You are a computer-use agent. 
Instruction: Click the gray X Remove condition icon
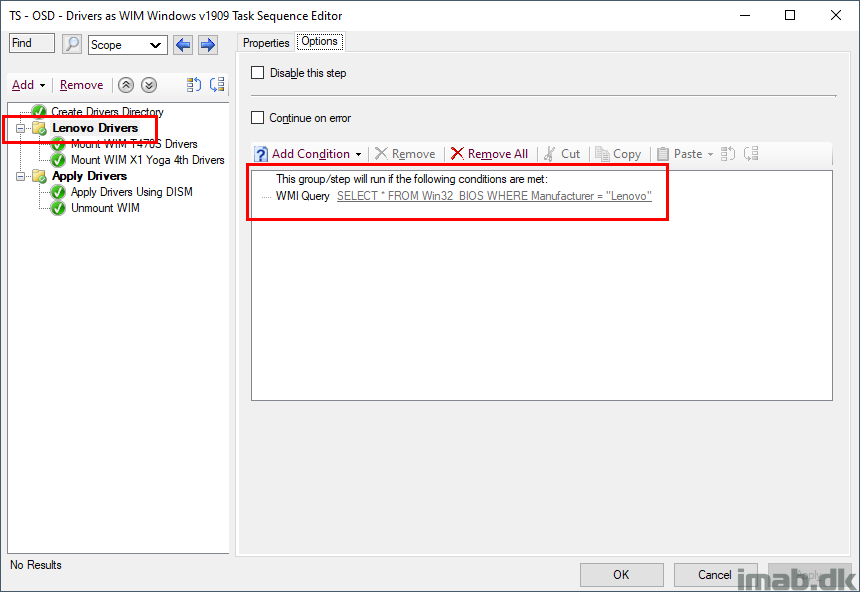(x=381, y=154)
